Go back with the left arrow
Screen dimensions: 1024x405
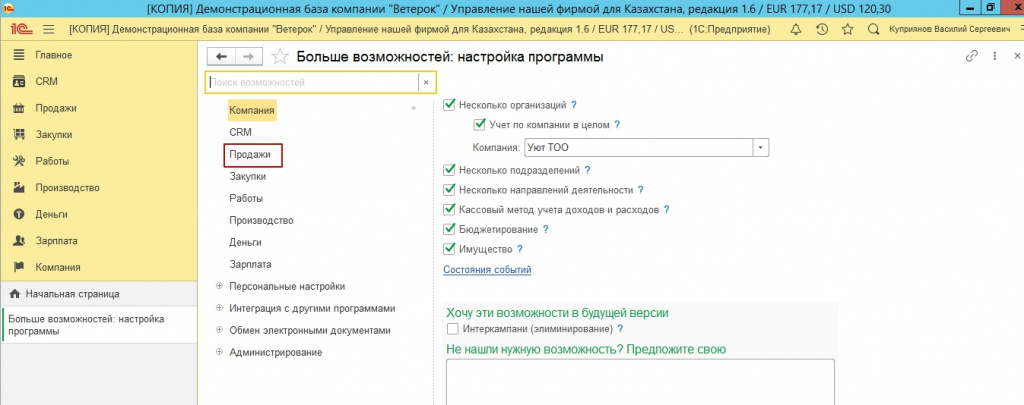[222, 57]
